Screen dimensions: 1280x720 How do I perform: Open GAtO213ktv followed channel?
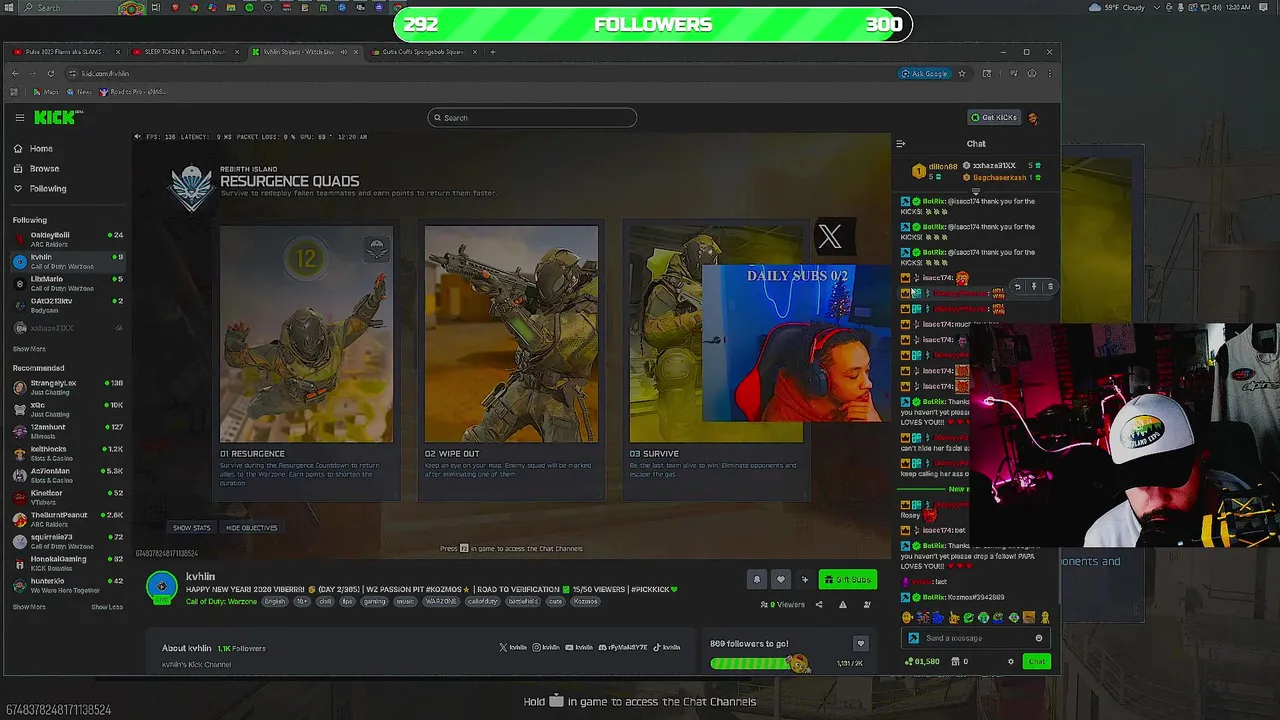click(x=67, y=305)
